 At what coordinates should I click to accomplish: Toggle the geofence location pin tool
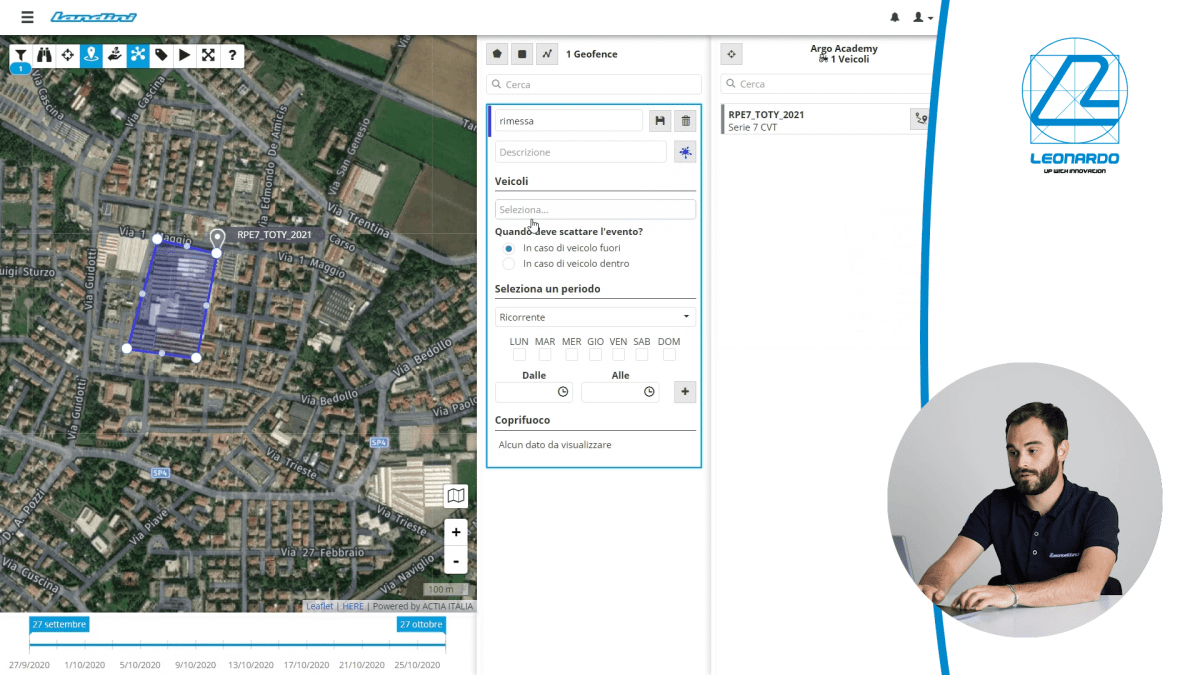[x=91, y=55]
